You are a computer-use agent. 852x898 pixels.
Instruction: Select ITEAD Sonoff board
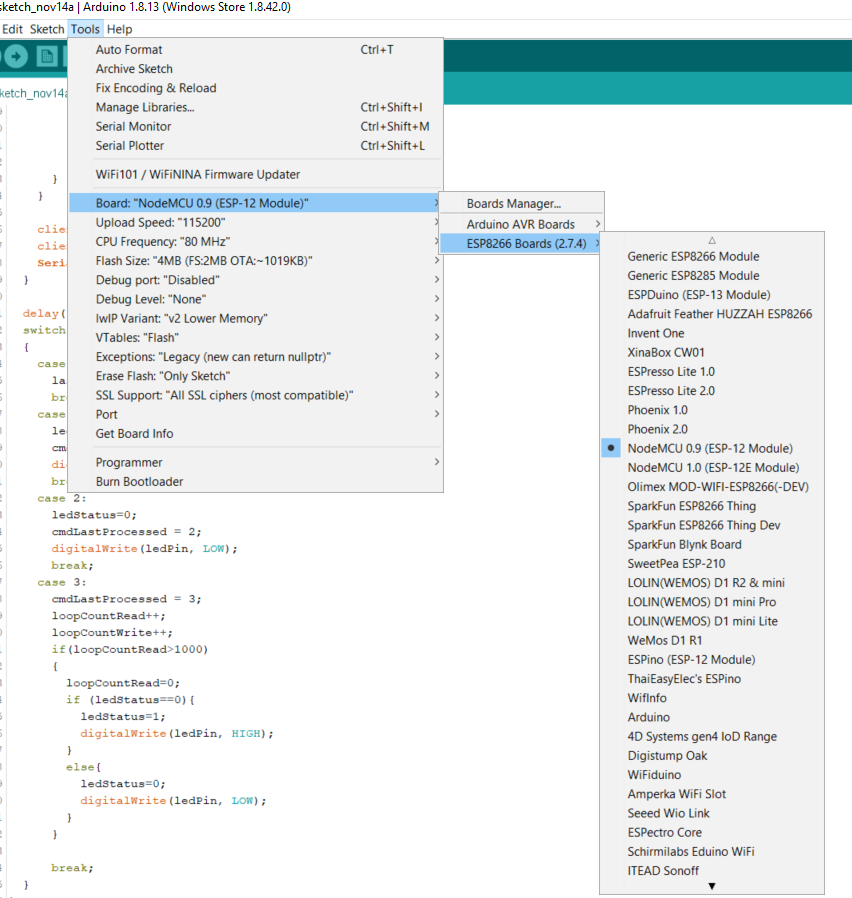pos(712,871)
